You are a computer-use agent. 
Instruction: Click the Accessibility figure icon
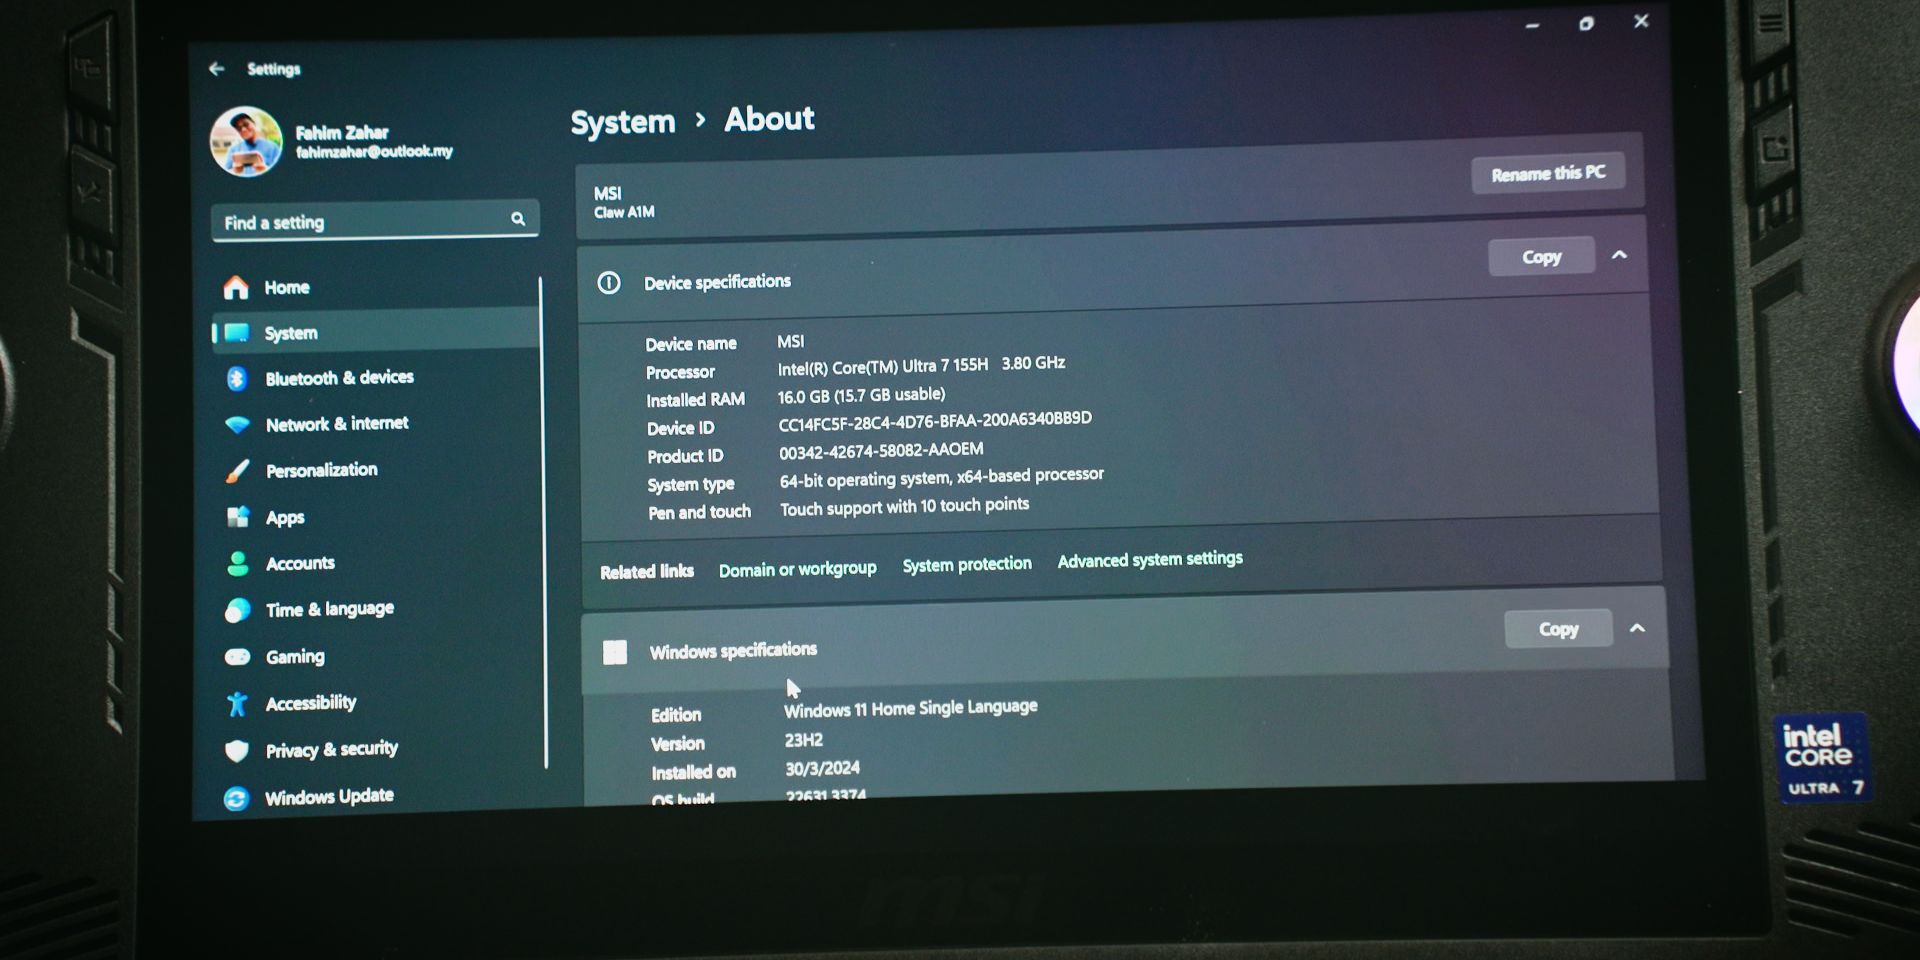237,704
